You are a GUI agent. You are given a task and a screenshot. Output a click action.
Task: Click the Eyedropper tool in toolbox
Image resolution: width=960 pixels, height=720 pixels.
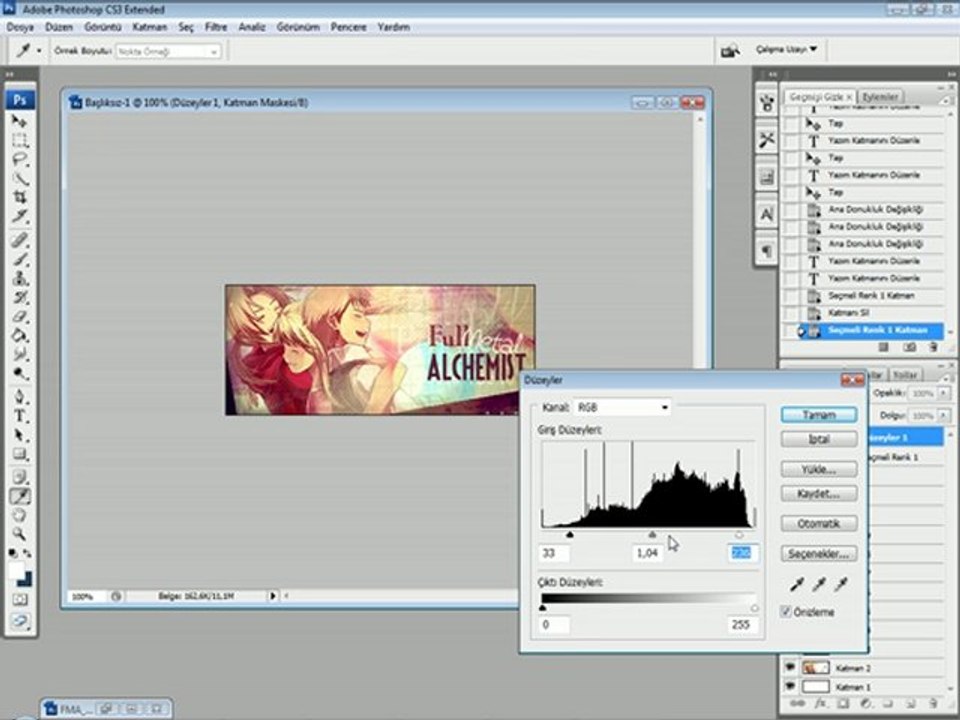pos(20,496)
